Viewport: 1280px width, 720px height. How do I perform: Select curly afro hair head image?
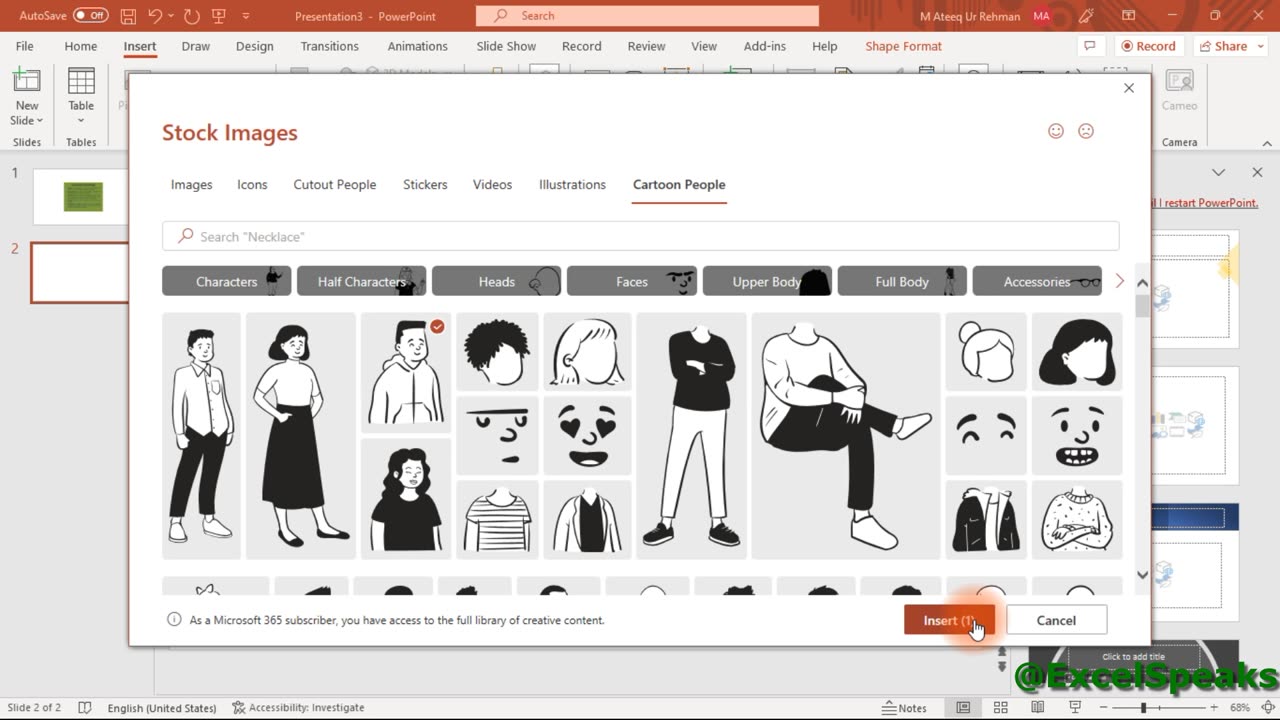pos(497,351)
